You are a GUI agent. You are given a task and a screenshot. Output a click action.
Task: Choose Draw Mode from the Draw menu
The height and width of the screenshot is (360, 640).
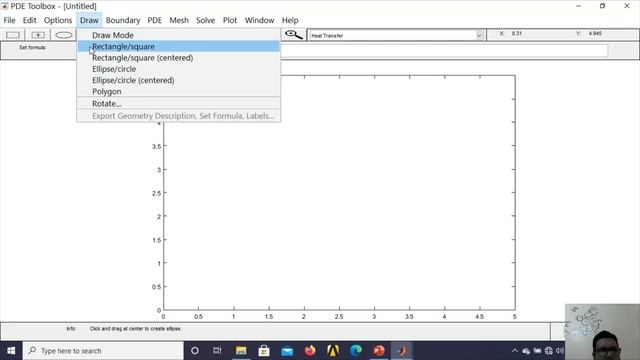click(179, 35)
